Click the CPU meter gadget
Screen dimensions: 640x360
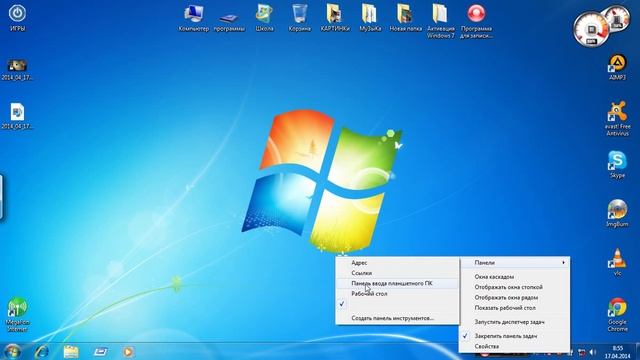click(591, 29)
